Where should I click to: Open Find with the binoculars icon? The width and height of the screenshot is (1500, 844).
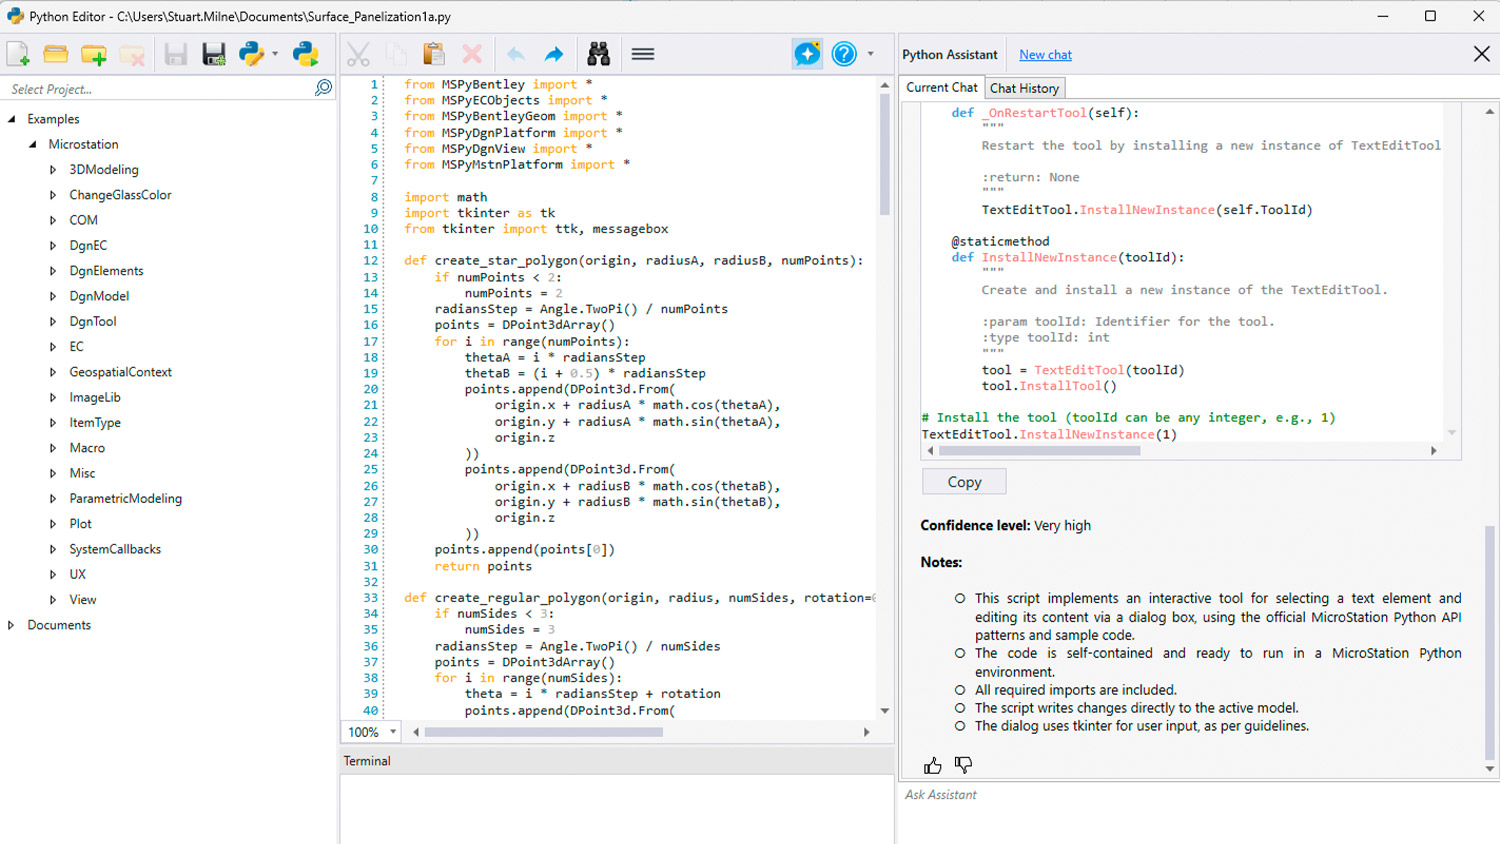click(x=598, y=54)
